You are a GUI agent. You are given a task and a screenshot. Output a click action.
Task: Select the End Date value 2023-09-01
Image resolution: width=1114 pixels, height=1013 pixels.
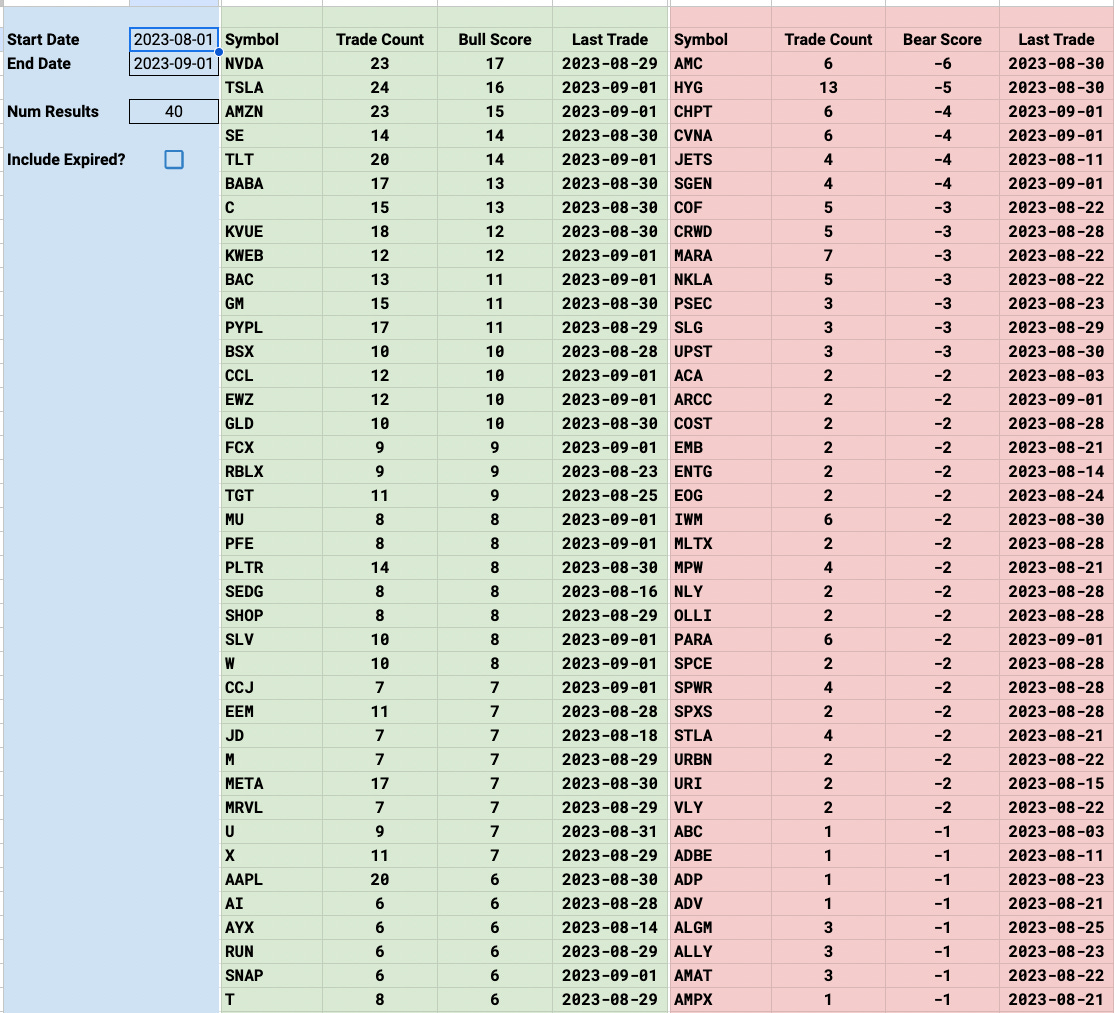(174, 63)
